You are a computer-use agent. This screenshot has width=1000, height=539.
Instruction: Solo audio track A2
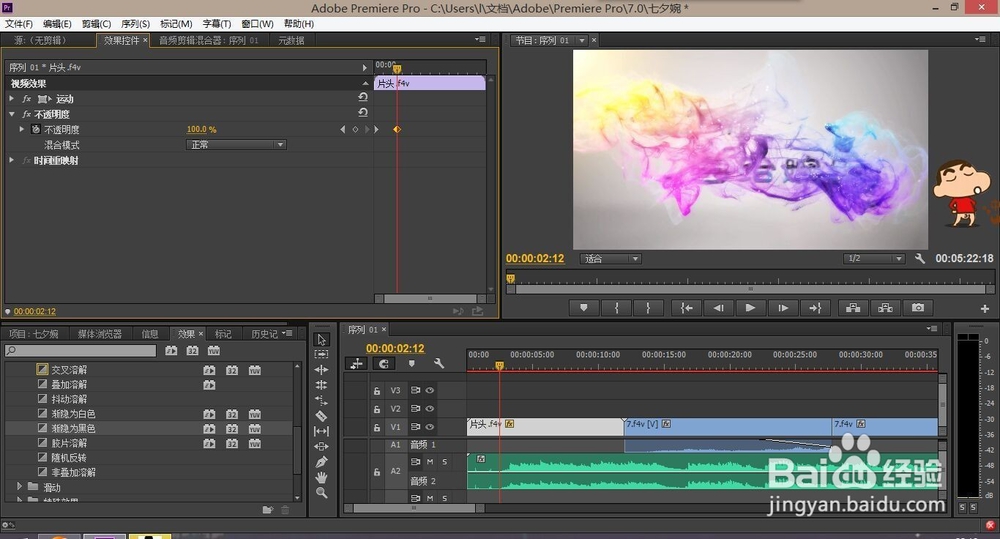[x=445, y=461]
